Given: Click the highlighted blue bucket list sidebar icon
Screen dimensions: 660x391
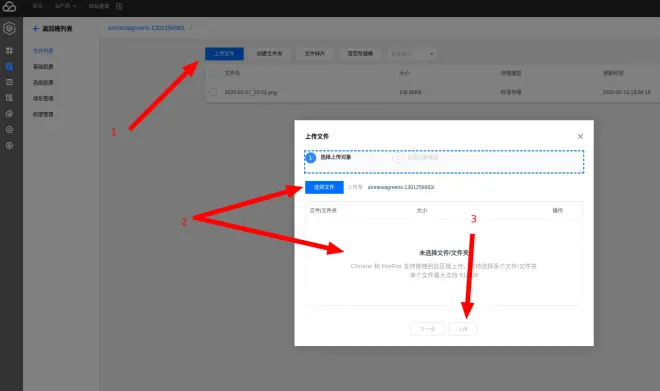Looking at the screenshot, I should click(9, 66).
